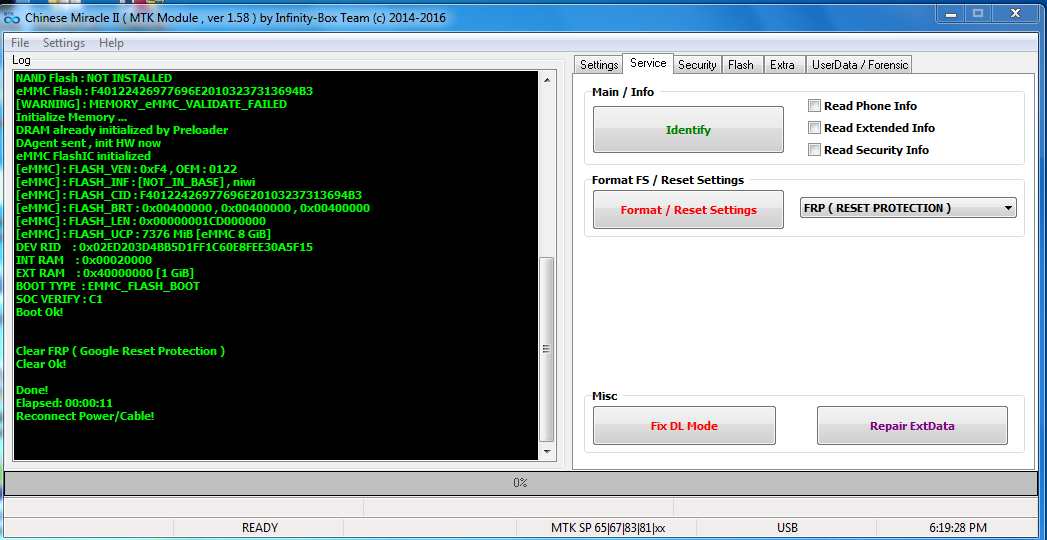Viewport: 1047px width, 540px height.
Task: Click the log scrollbar thumb
Action: click(546, 348)
